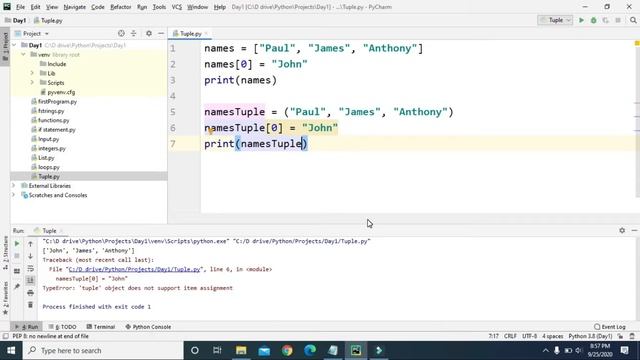
Task: Select loops.py in project tree
Action: click(49, 167)
